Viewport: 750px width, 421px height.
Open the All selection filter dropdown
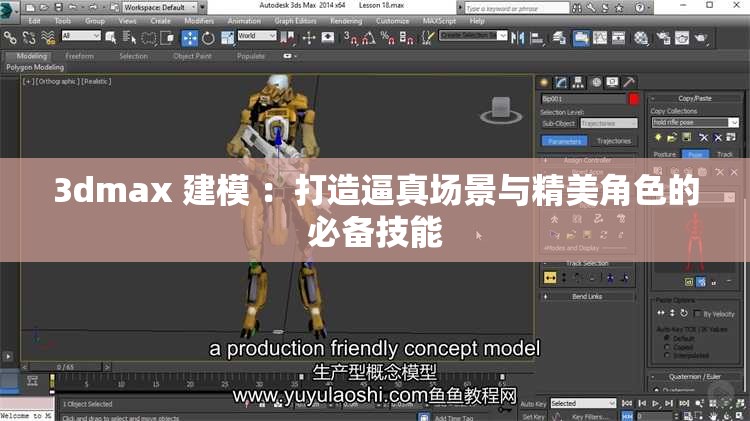pos(81,35)
